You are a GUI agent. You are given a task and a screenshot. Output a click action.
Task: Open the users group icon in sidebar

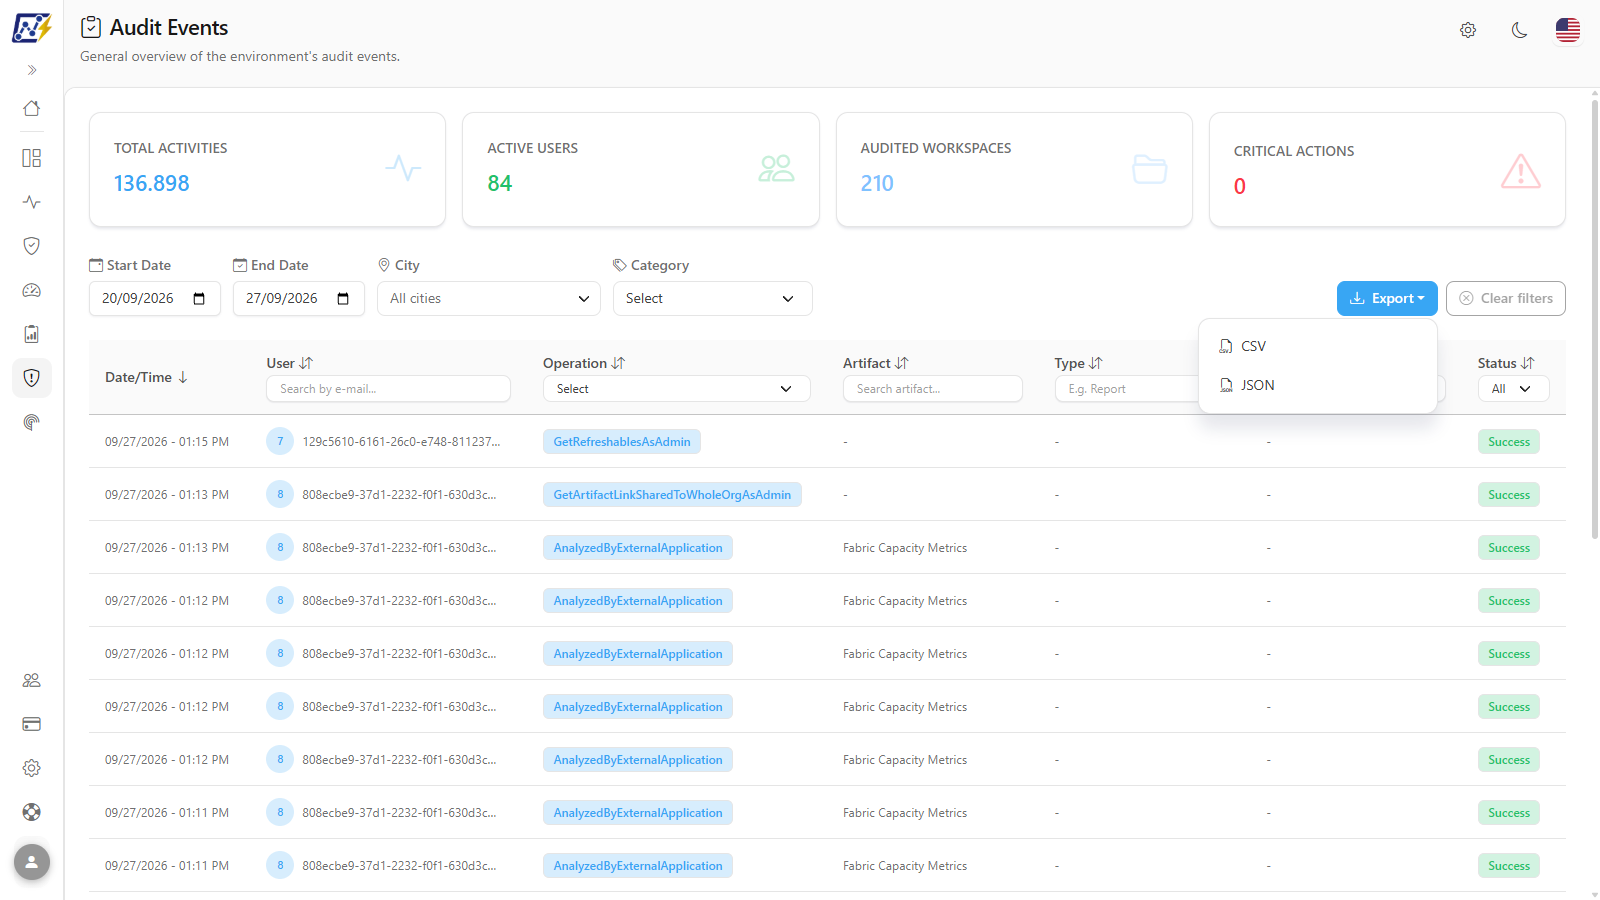click(32, 680)
